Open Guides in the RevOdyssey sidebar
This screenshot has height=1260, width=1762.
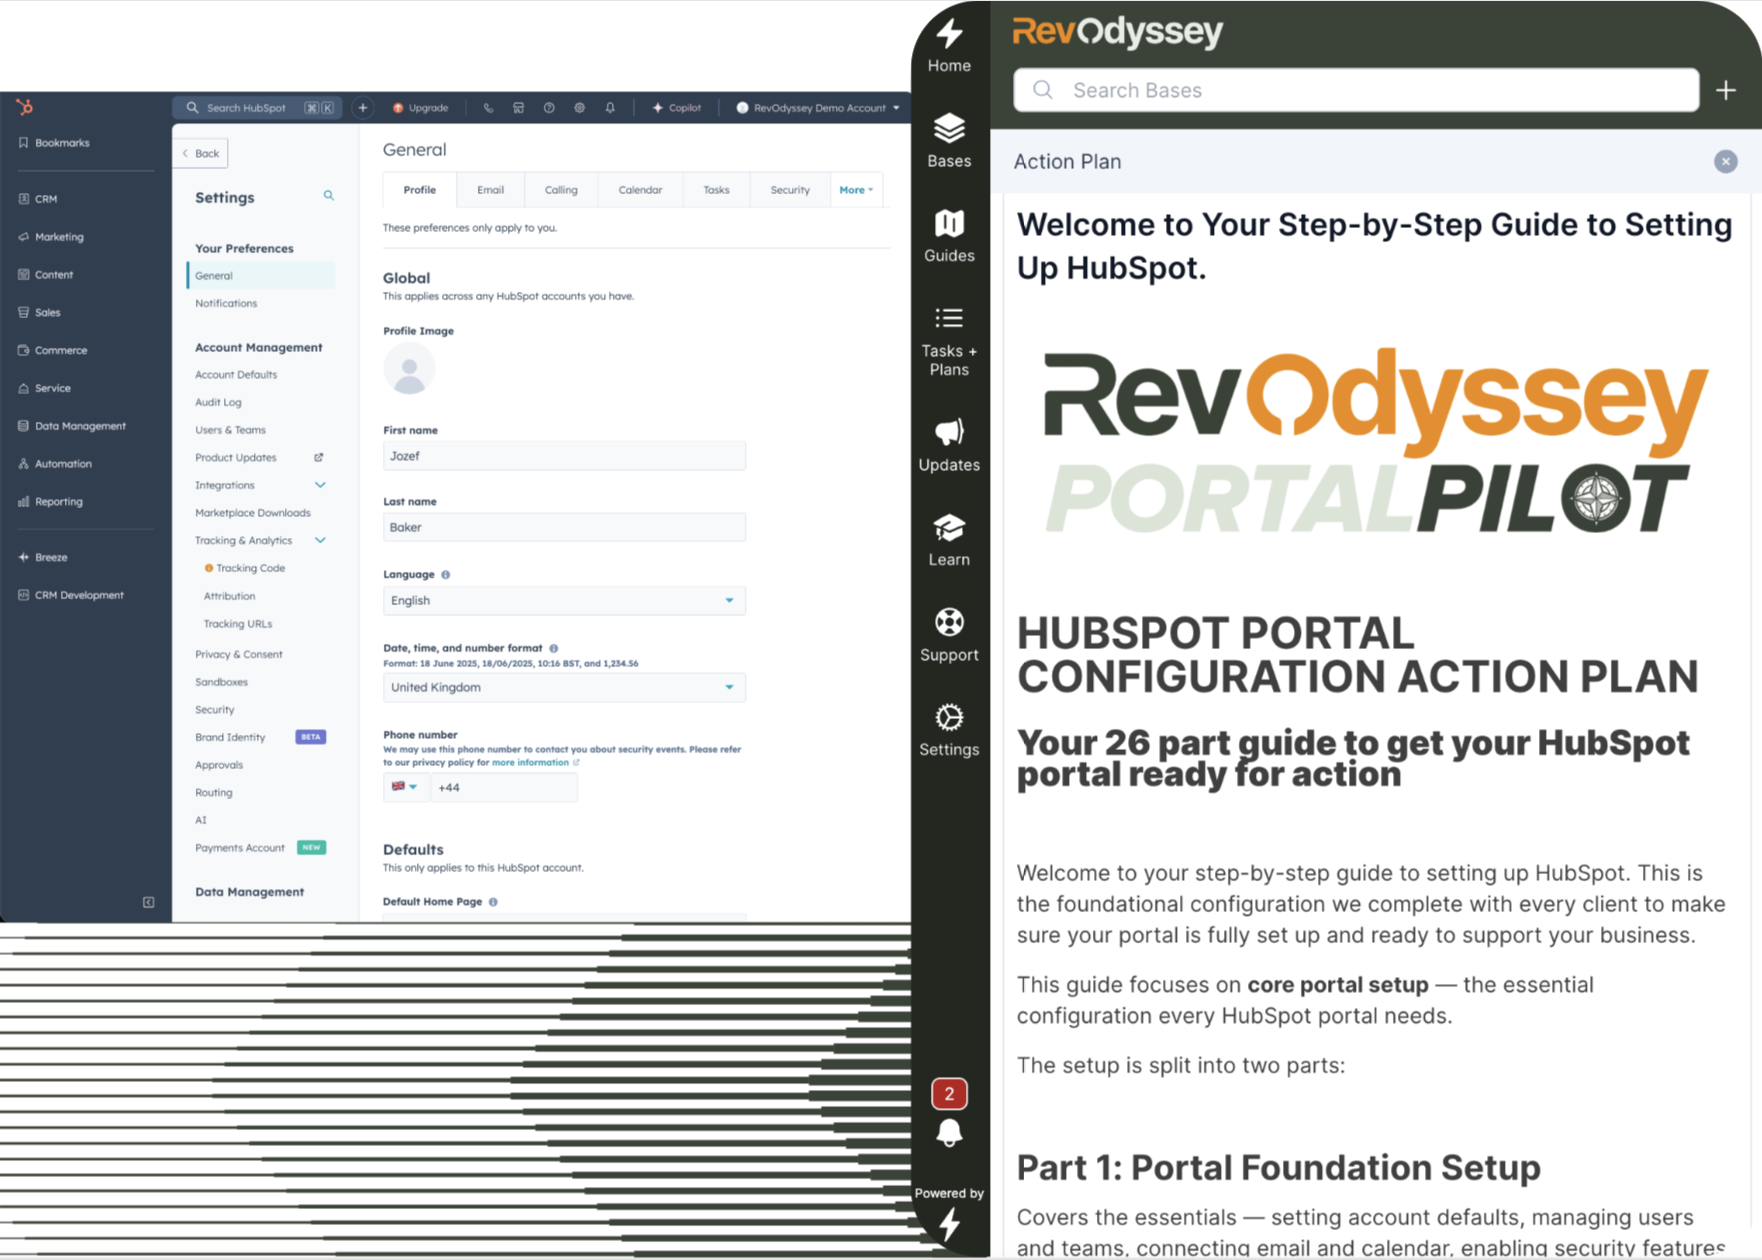pos(949,236)
